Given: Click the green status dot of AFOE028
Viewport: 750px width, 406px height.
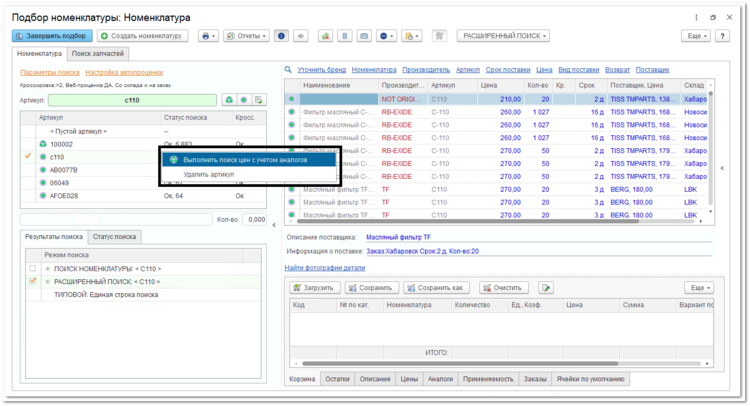Looking at the screenshot, I should [43, 196].
